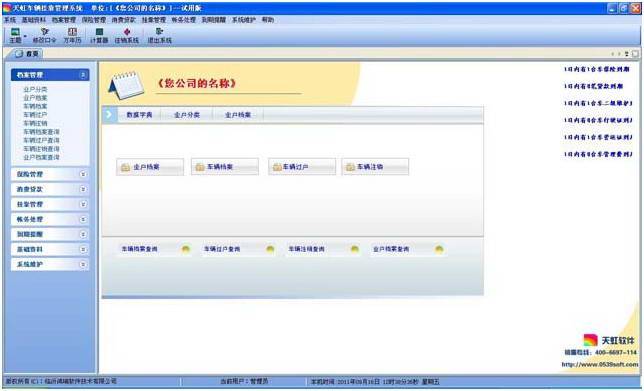644x391 pixels.
Task: Select the 首页 document tab
Action: [x=27, y=54]
